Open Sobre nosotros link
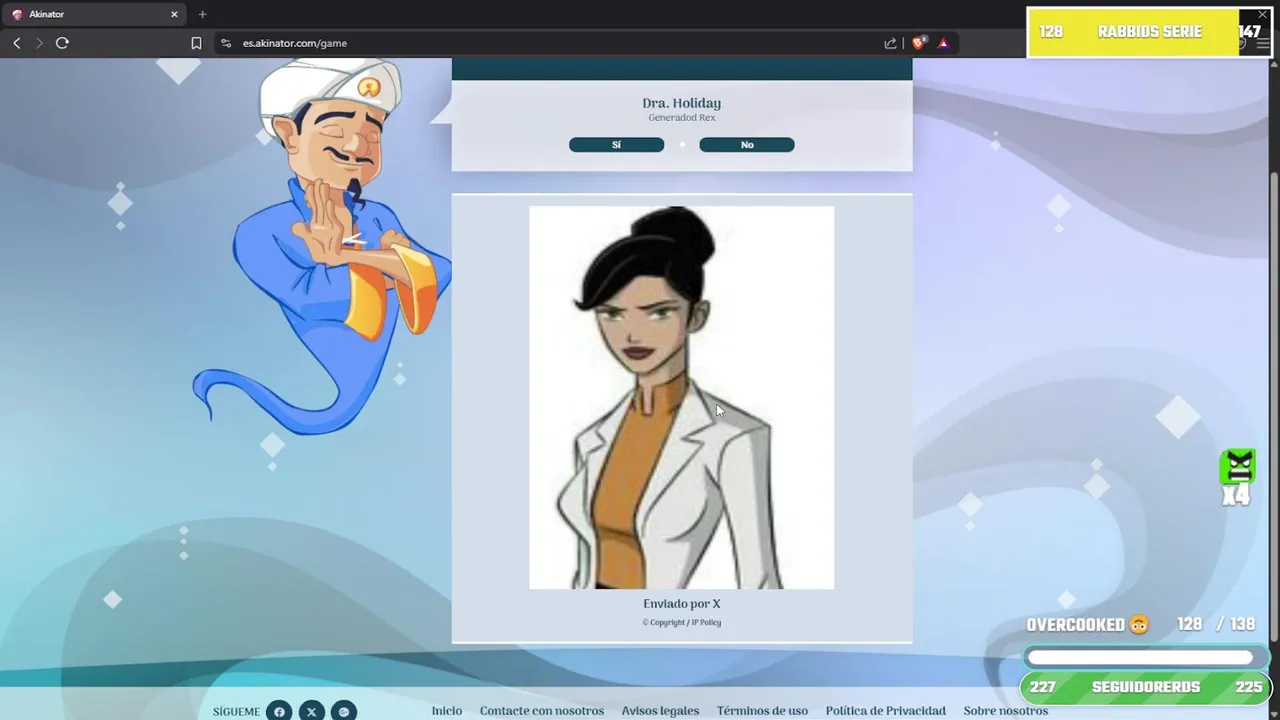The image size is (1280, 720). click(1005, 711)
